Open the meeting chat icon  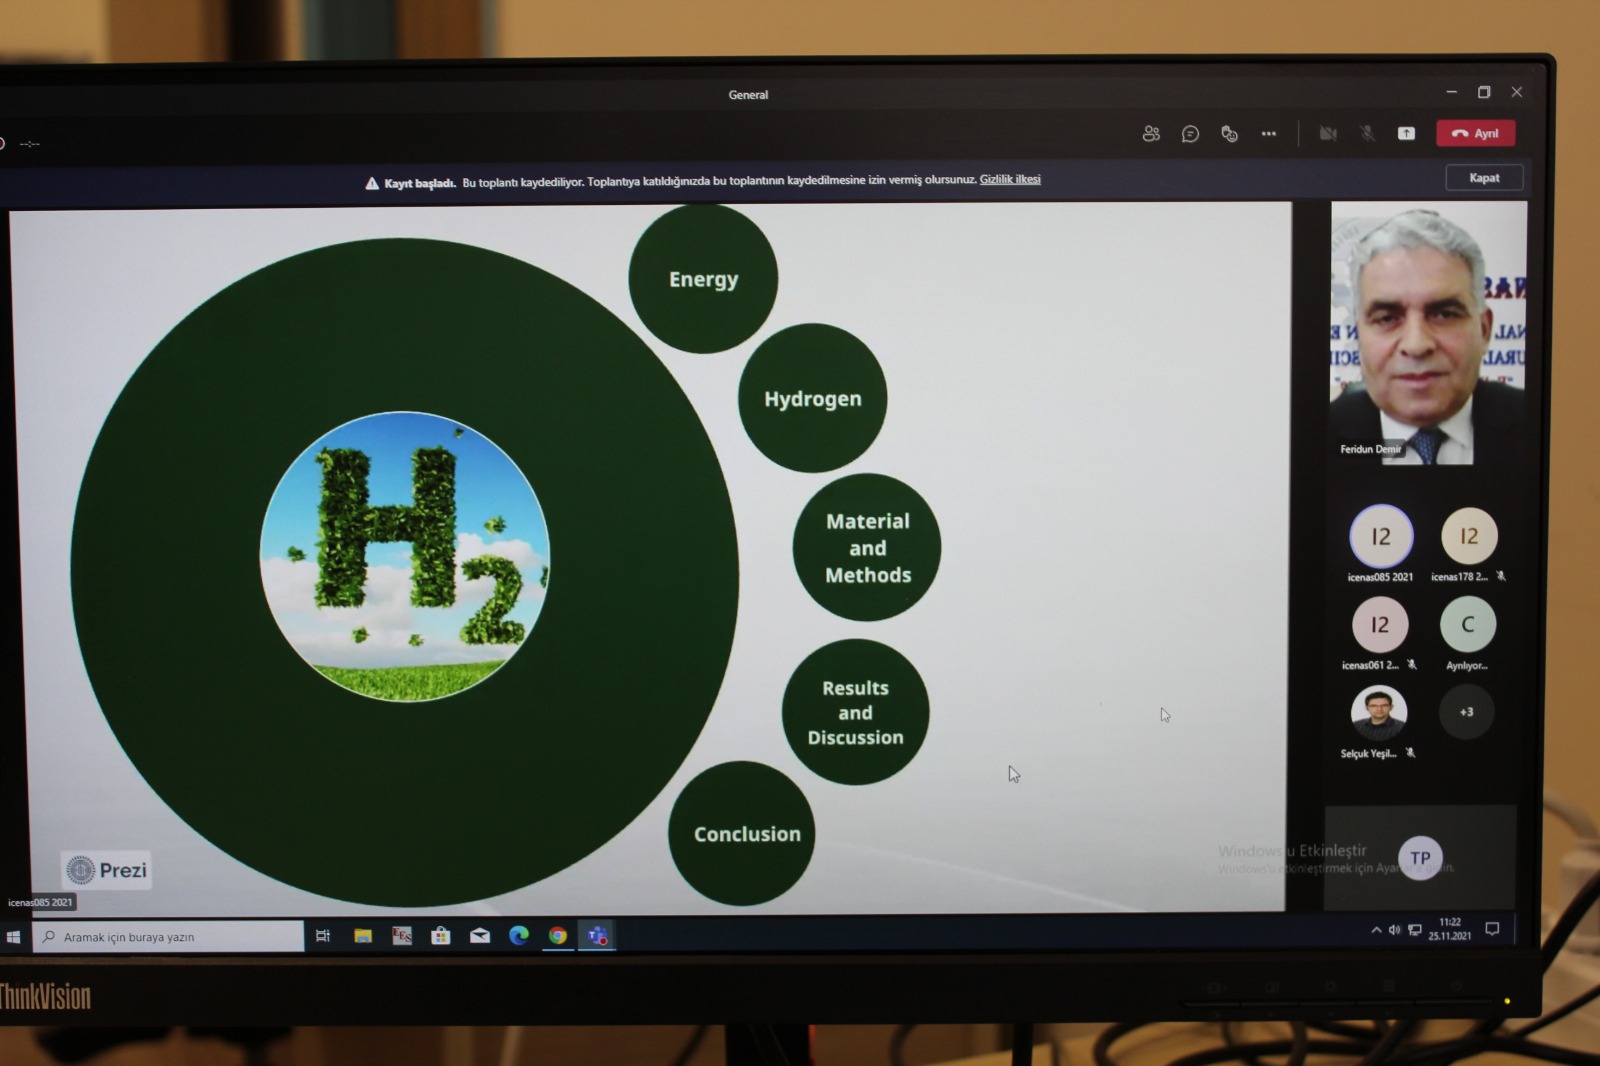tap(1190, 133)
